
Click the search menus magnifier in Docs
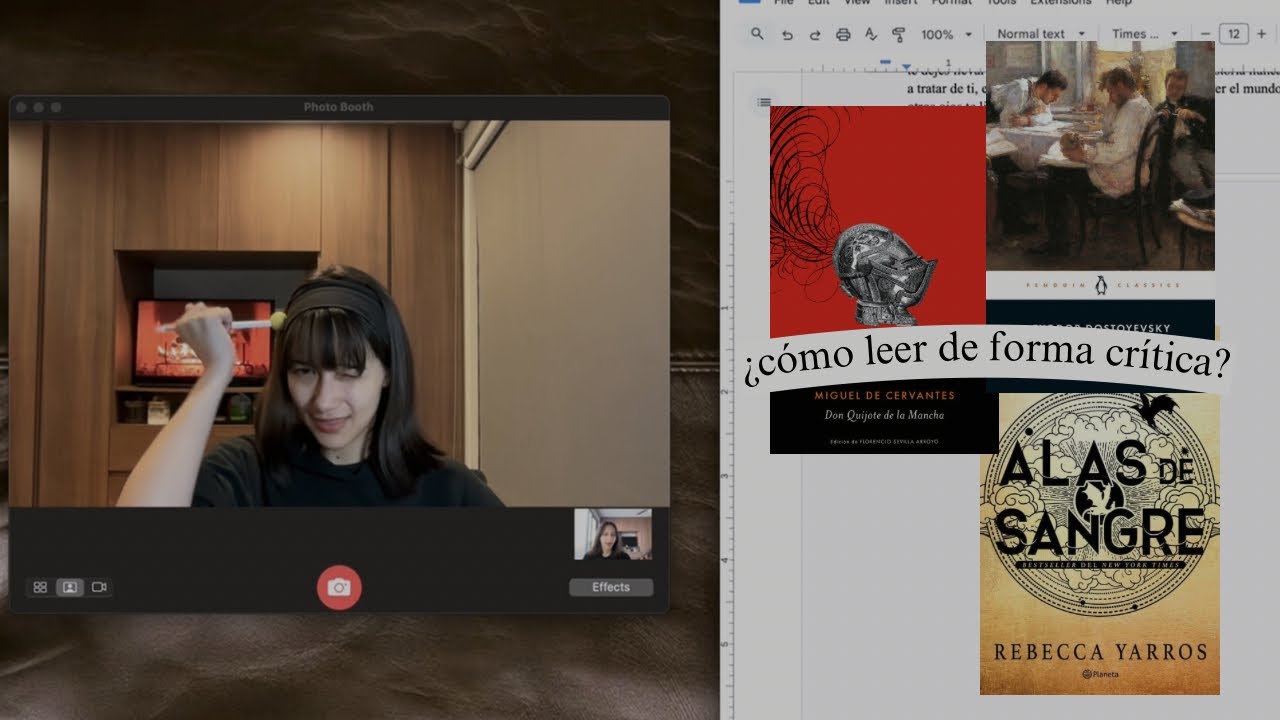coord(757,34)
